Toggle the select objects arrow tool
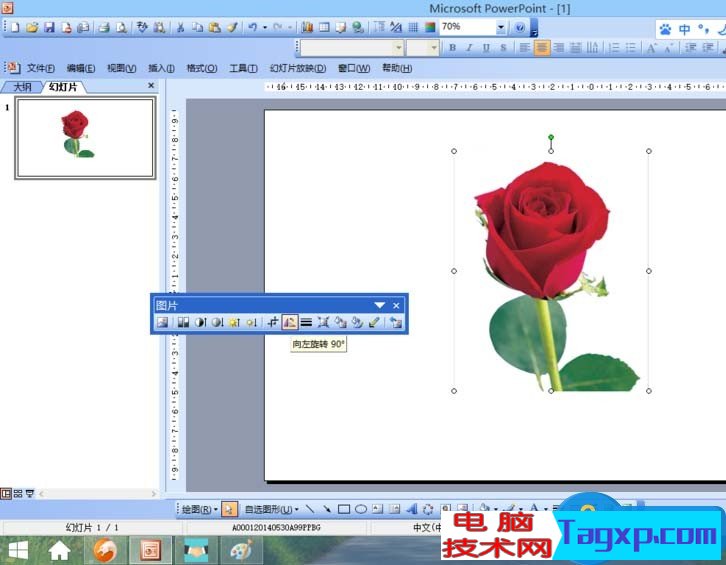Viewport: 726px width, 565px height. [x=230, y=509]
